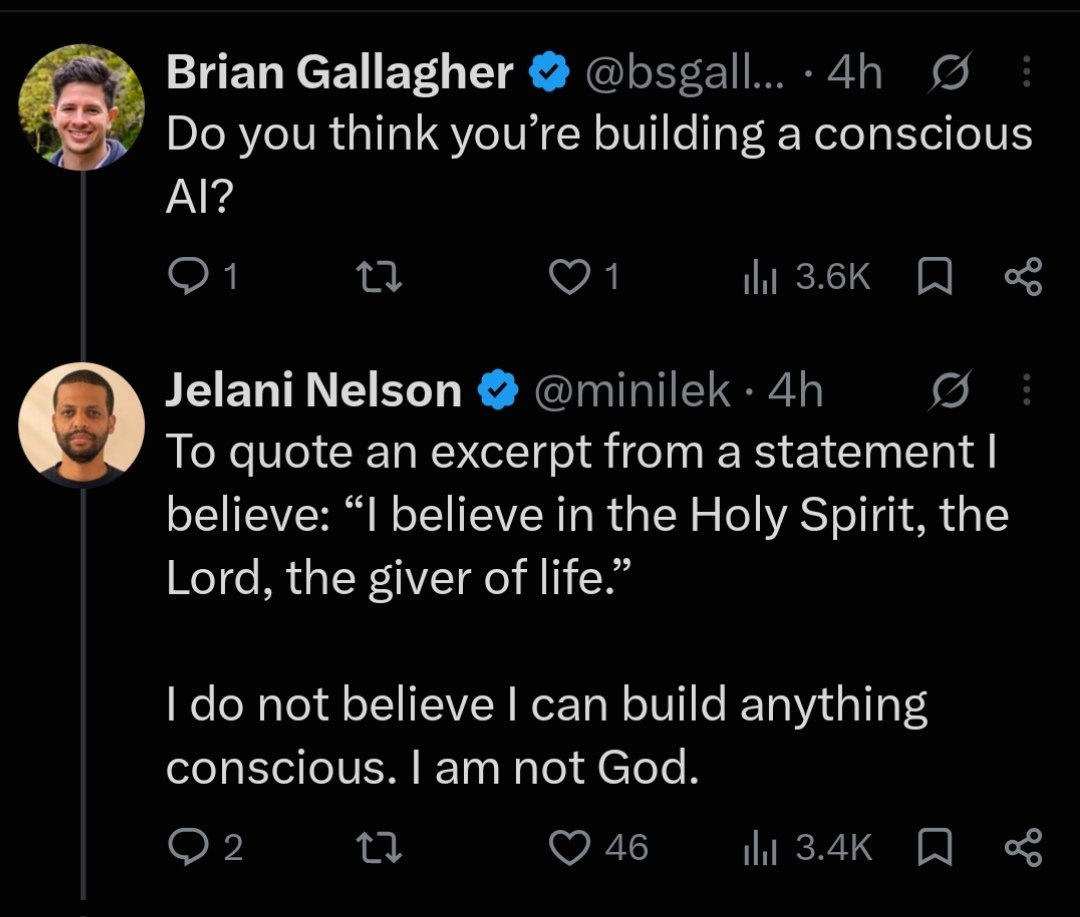The image size is (1080, 917).
Task: Bookmark Jelani Nelson's reply
Action: point(935,847)
